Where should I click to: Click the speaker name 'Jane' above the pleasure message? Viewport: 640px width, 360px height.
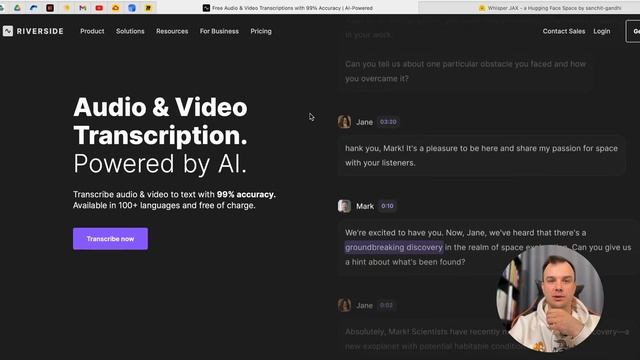(364, 122)
